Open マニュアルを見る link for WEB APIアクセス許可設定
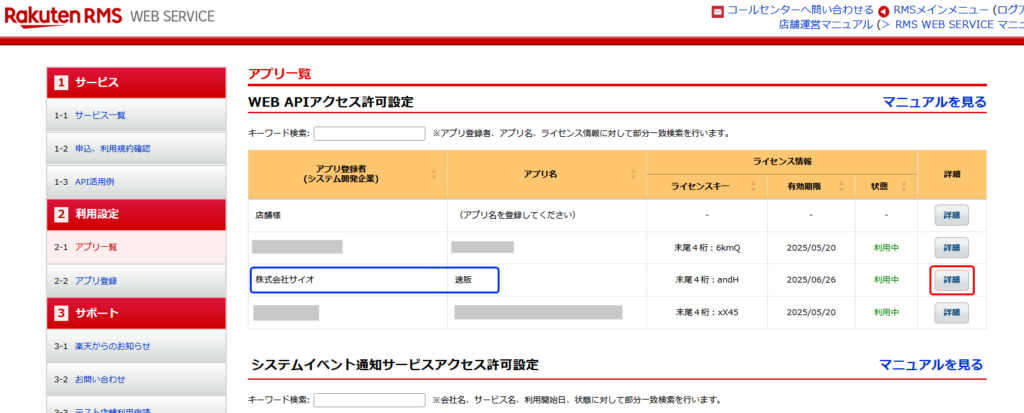The image size is (1024, 413). point(934,102)
